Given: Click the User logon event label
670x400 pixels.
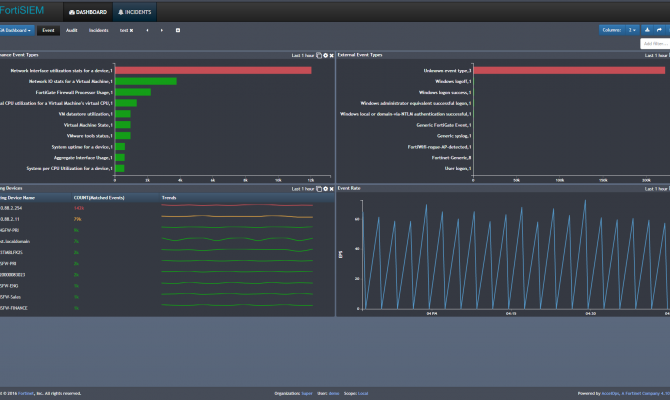Looking at the screenshot, I should coord(458,168).
